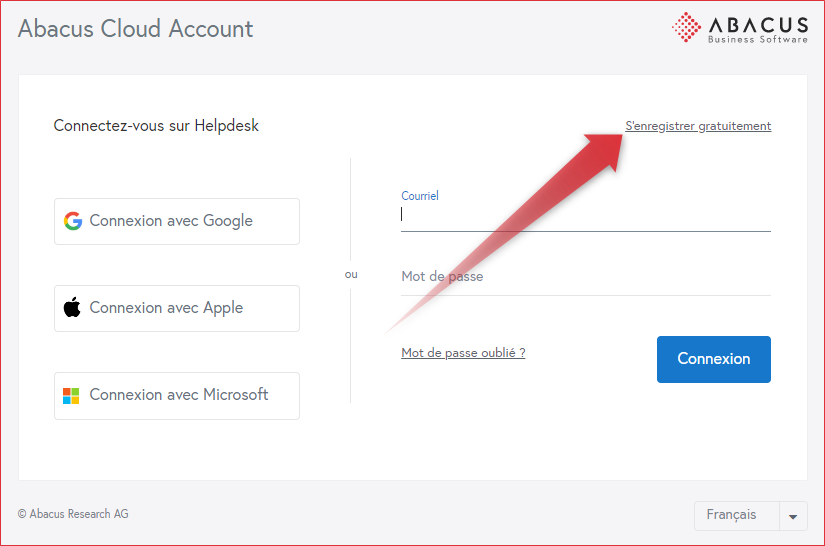Click the Connectez-vous sur Helpdesk title
Screen dimensions: 825x546
click(x=156, y=126)
